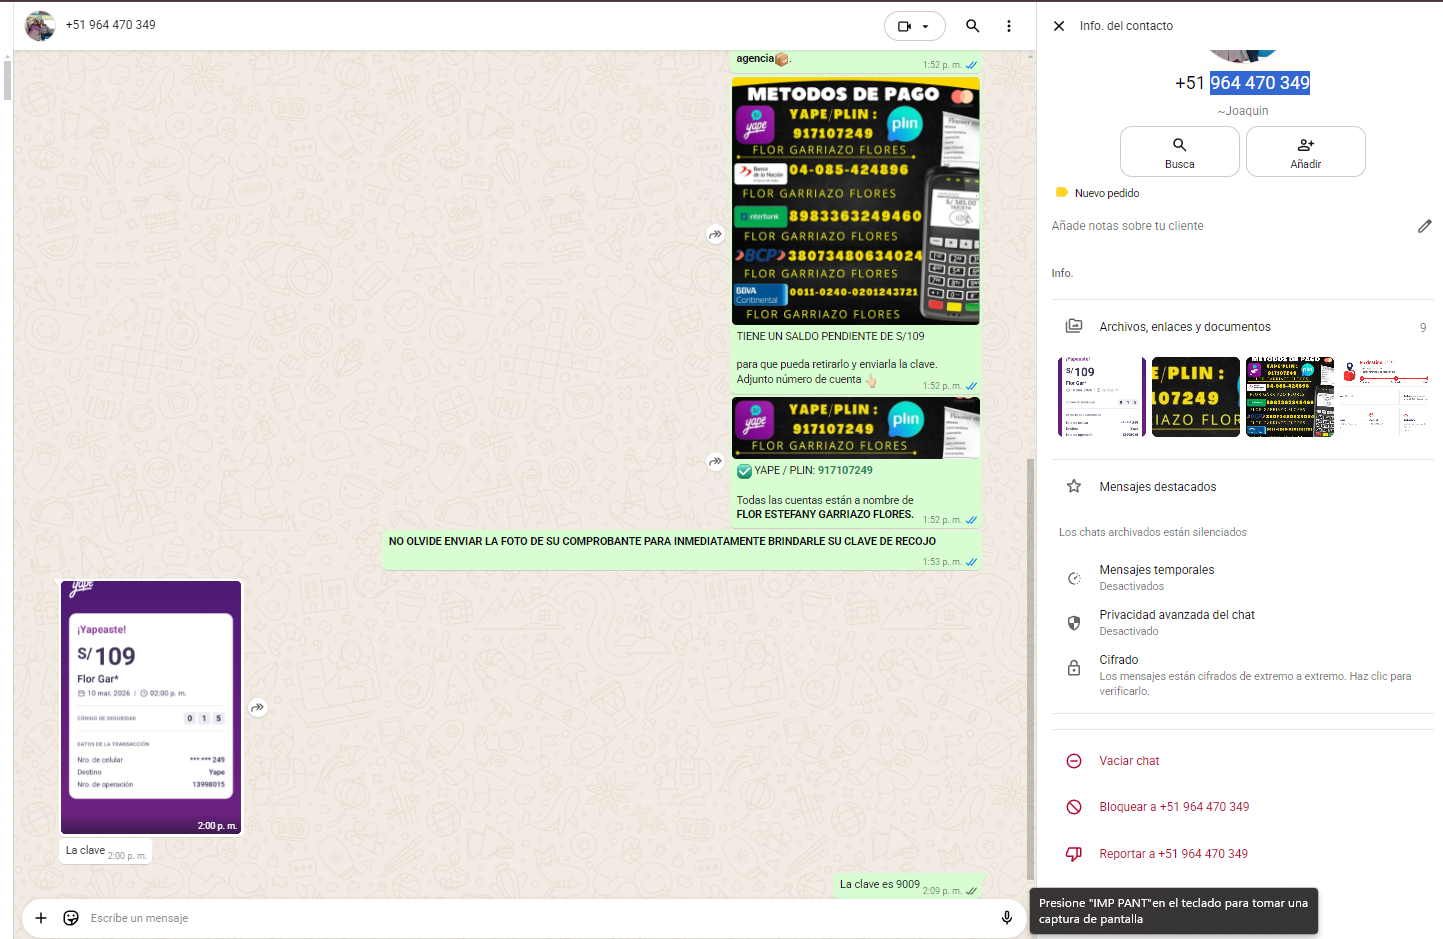Open Privacidad avanzada del chat setting
This screenshot has width=1443, height=939.
[1176, 622]
